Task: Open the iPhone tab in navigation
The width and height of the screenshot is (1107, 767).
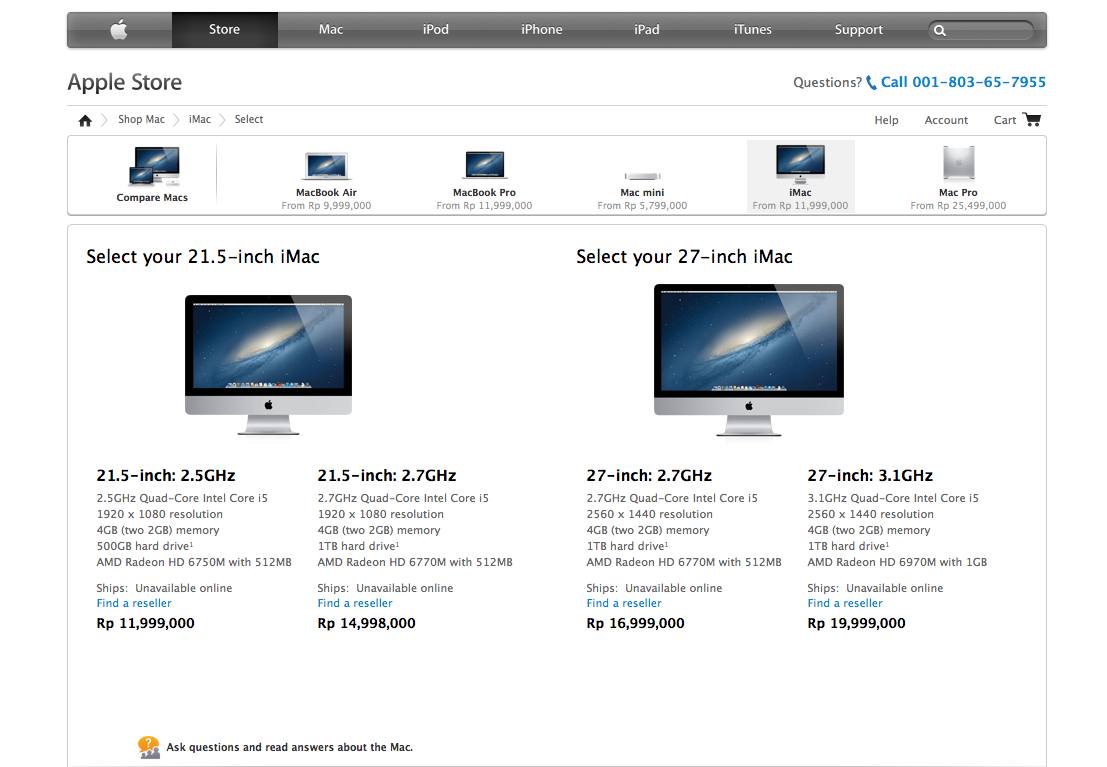Action: pyautogui.click(x=541, y=30)
